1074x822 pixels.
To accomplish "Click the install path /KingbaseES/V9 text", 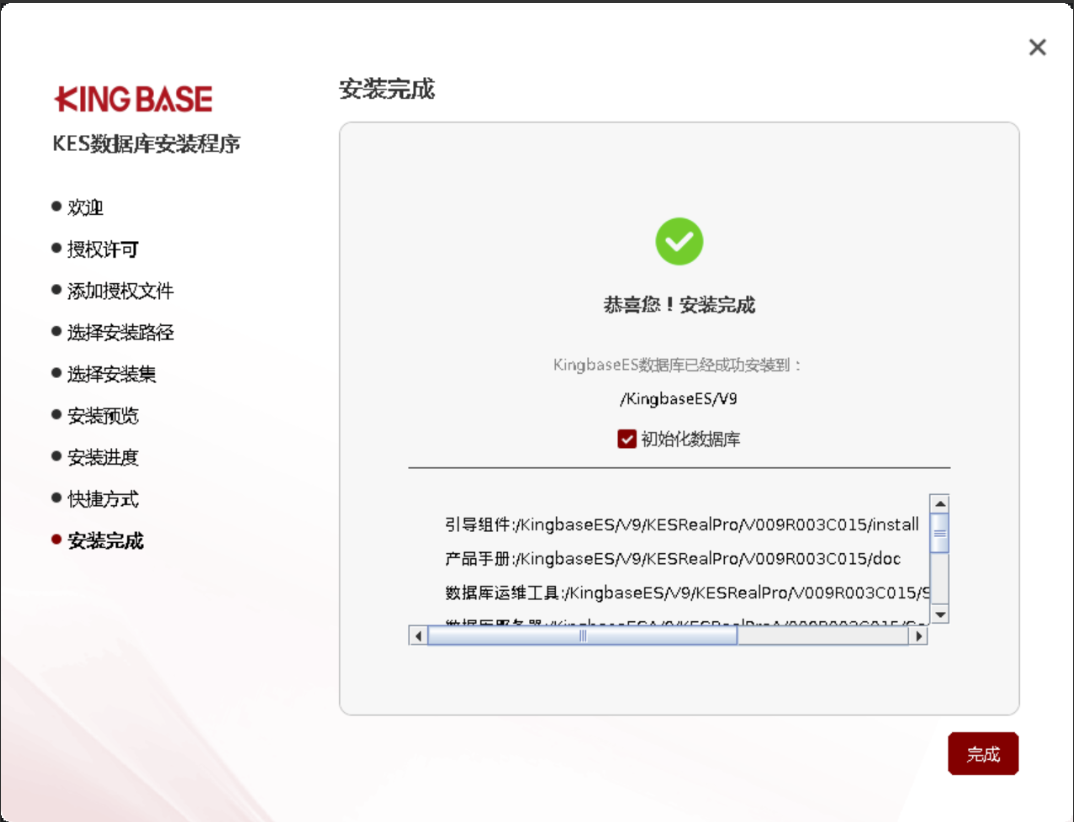I will 678,399.
